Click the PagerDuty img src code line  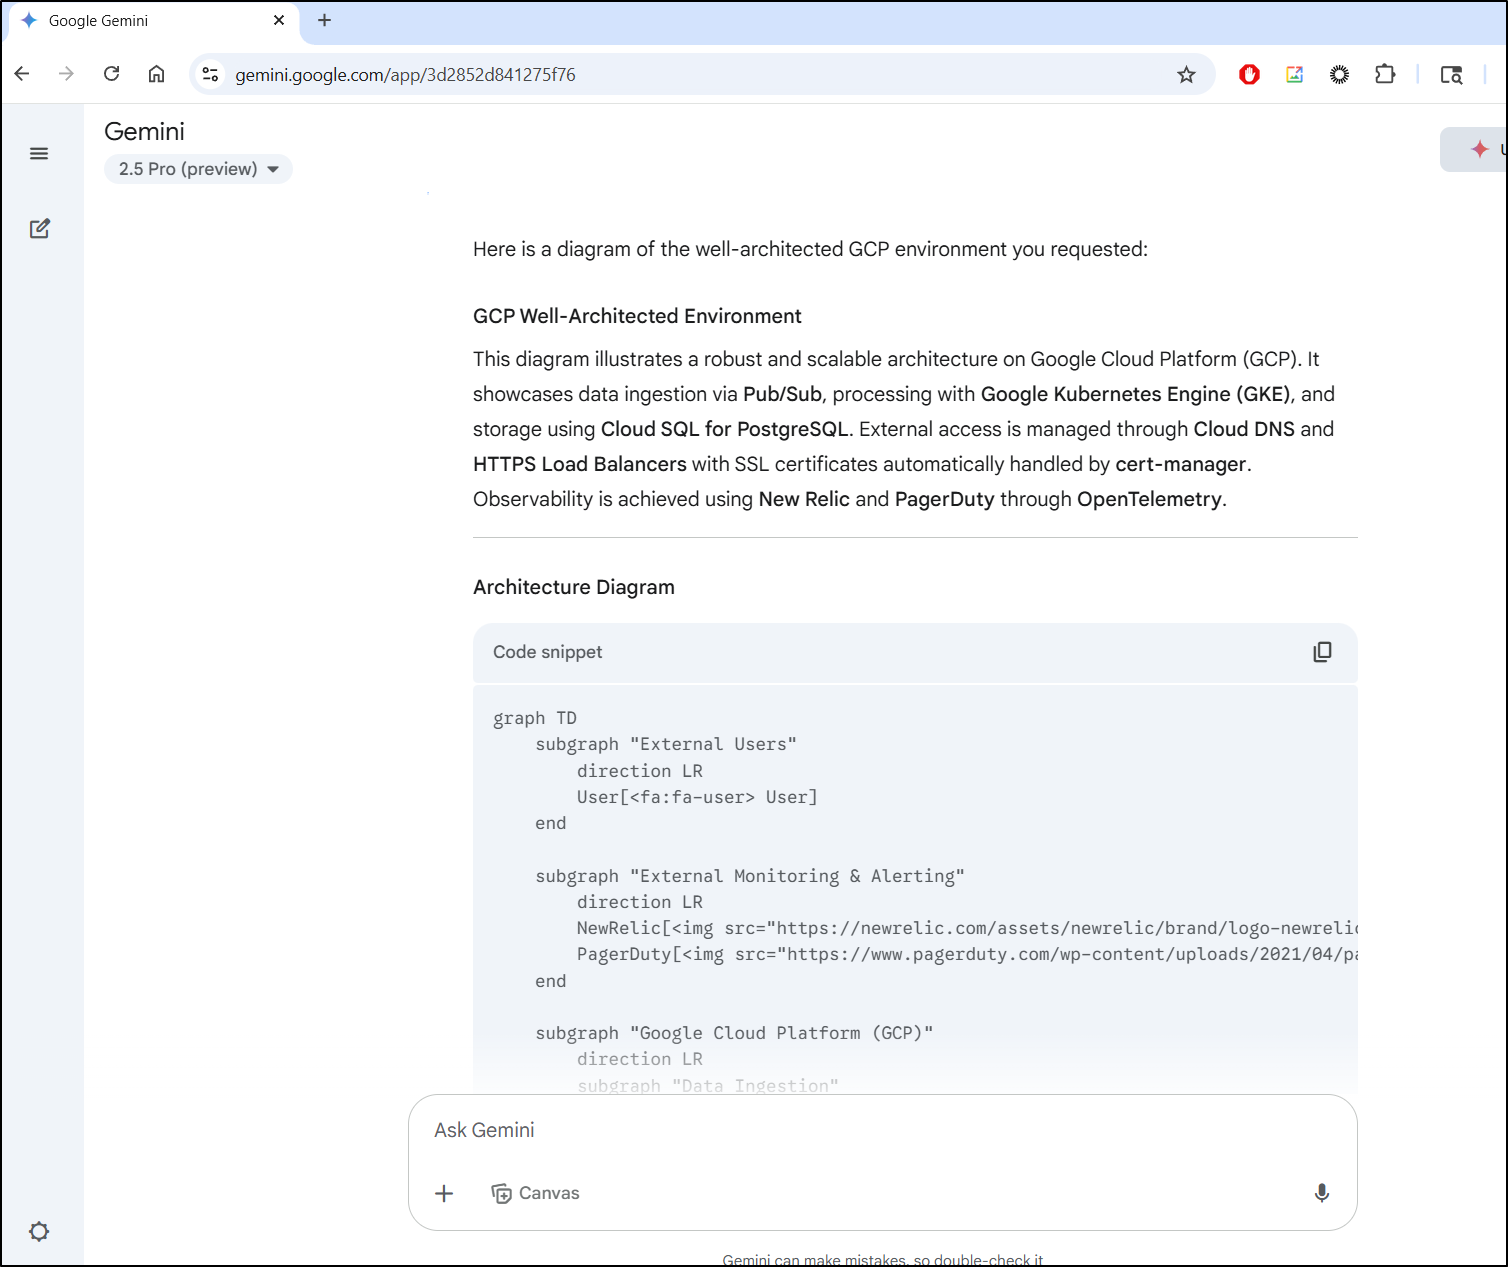pyautogui.click(x=967, y=954)
